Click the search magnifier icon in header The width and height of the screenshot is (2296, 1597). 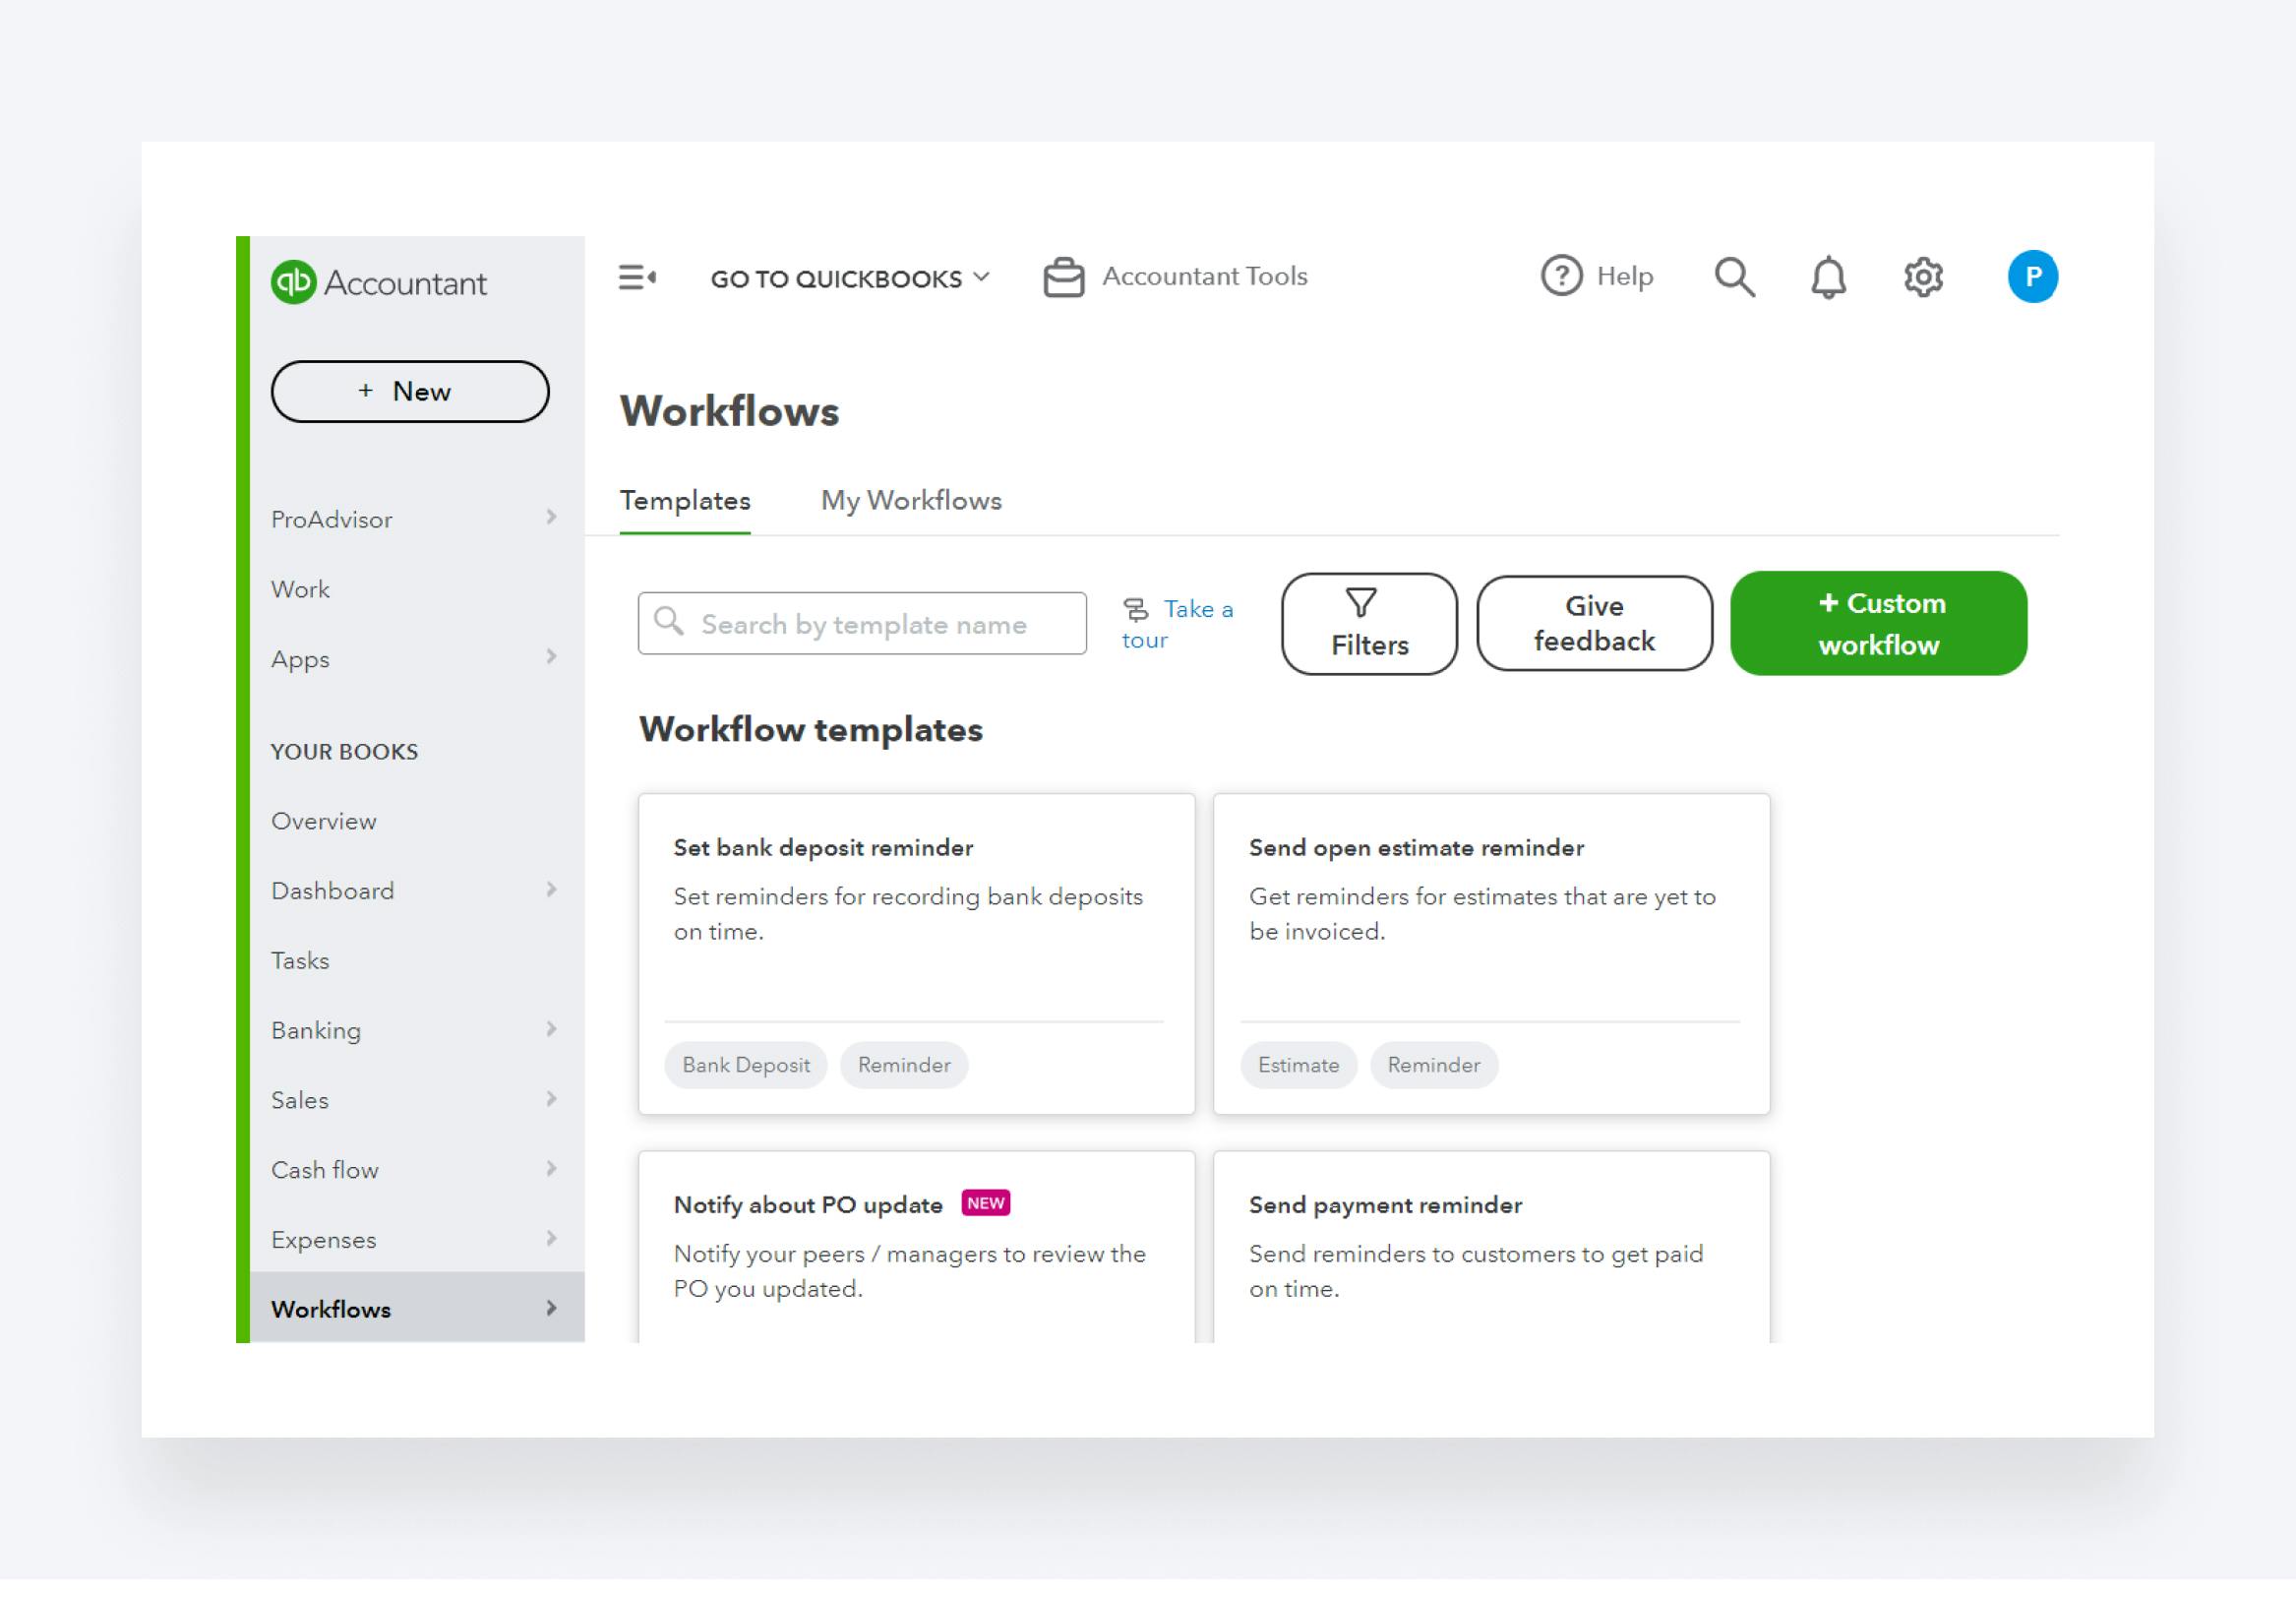1734,277
